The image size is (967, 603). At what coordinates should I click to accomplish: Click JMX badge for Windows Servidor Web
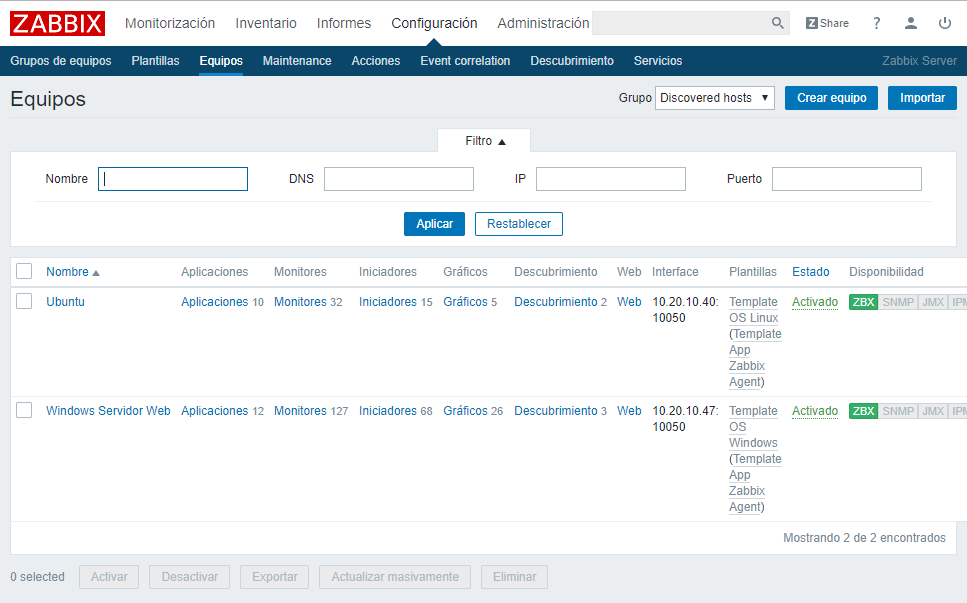click(933, 411)
